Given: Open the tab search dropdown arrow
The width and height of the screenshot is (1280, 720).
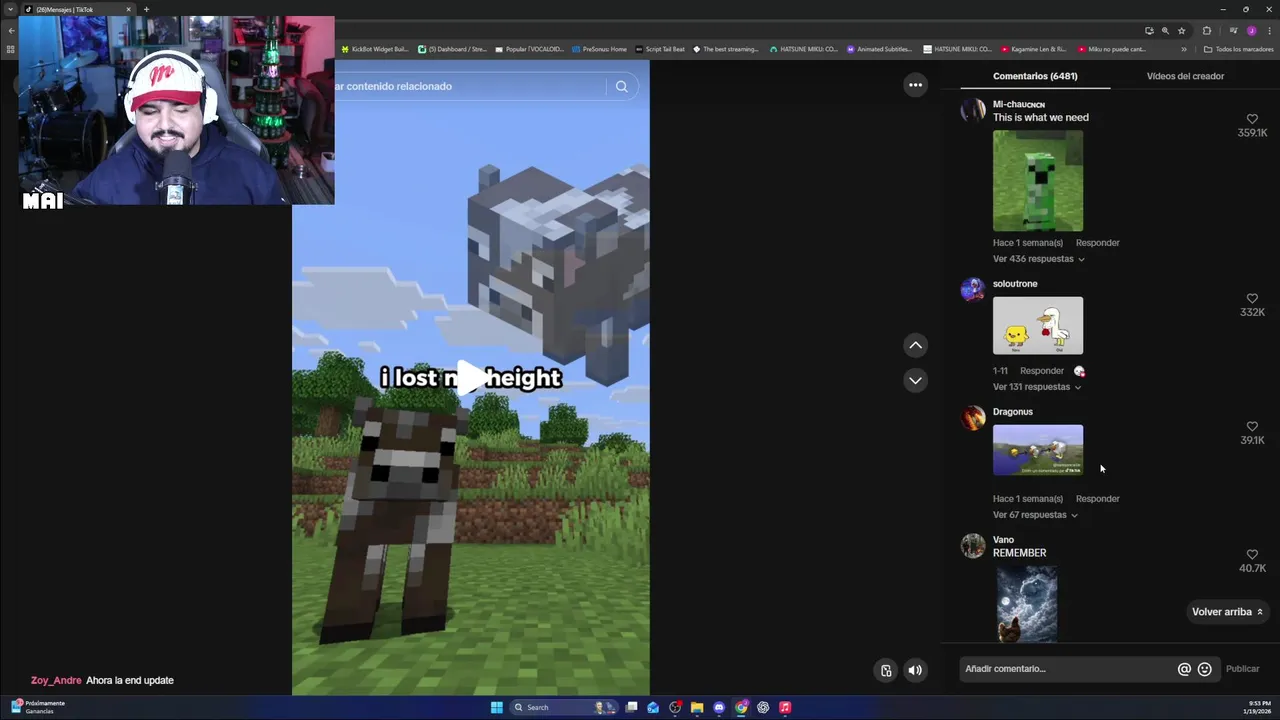Looking at the screenshot, I should 11,10.
